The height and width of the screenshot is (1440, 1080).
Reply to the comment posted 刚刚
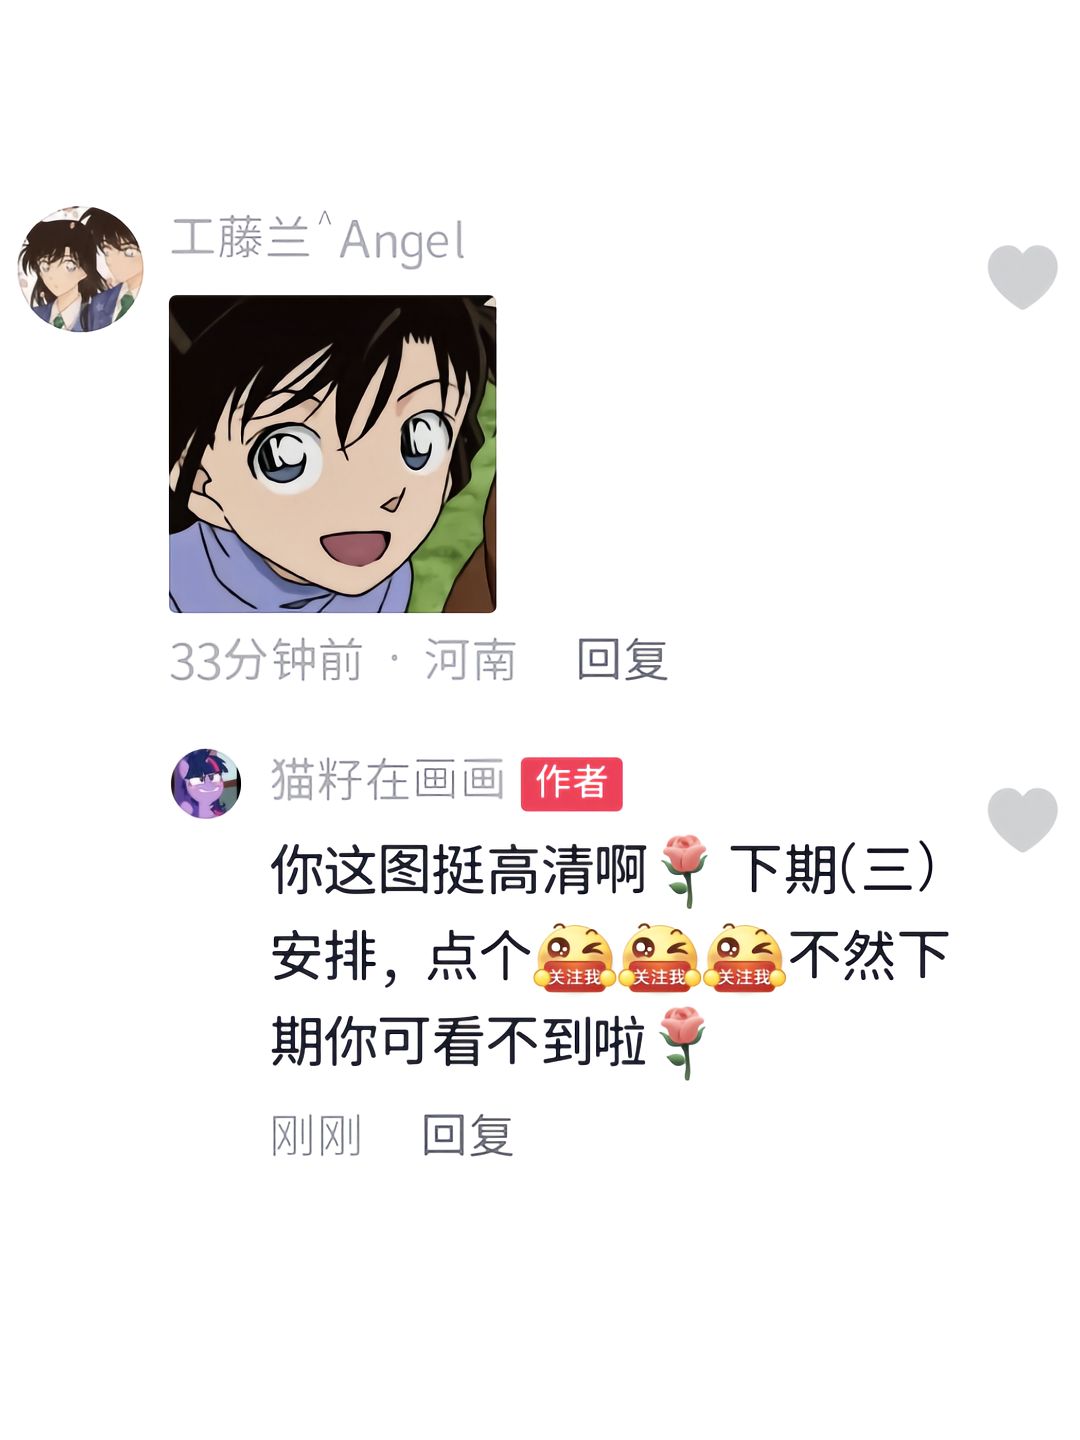(467, 1135)
